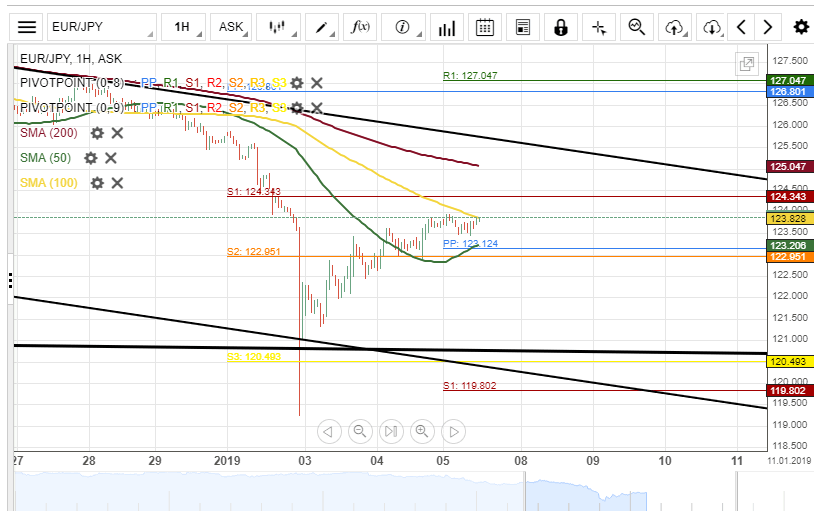The height and width of the screenshot is (521, 814).
Task: Click the S3: 120.493 pivot label
Action: pos(253,357)
